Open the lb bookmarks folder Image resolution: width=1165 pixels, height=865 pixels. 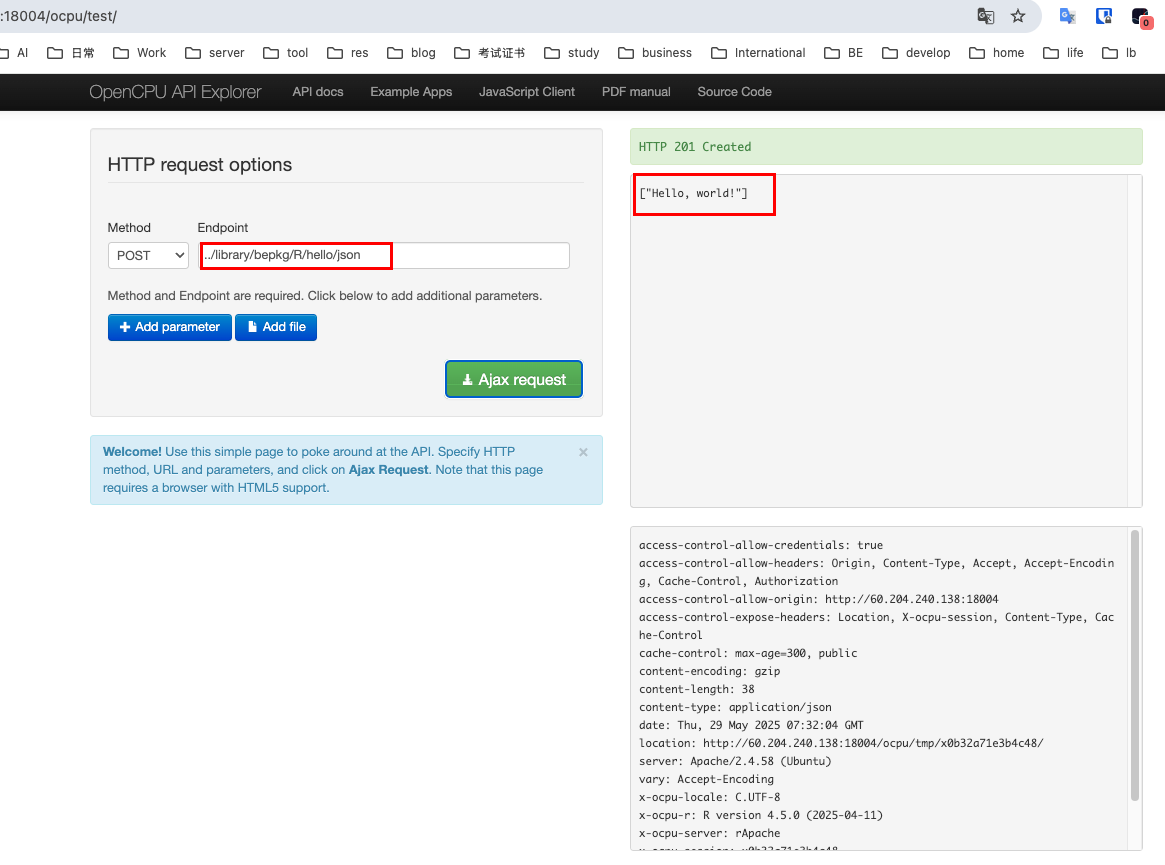[1120, 53]
